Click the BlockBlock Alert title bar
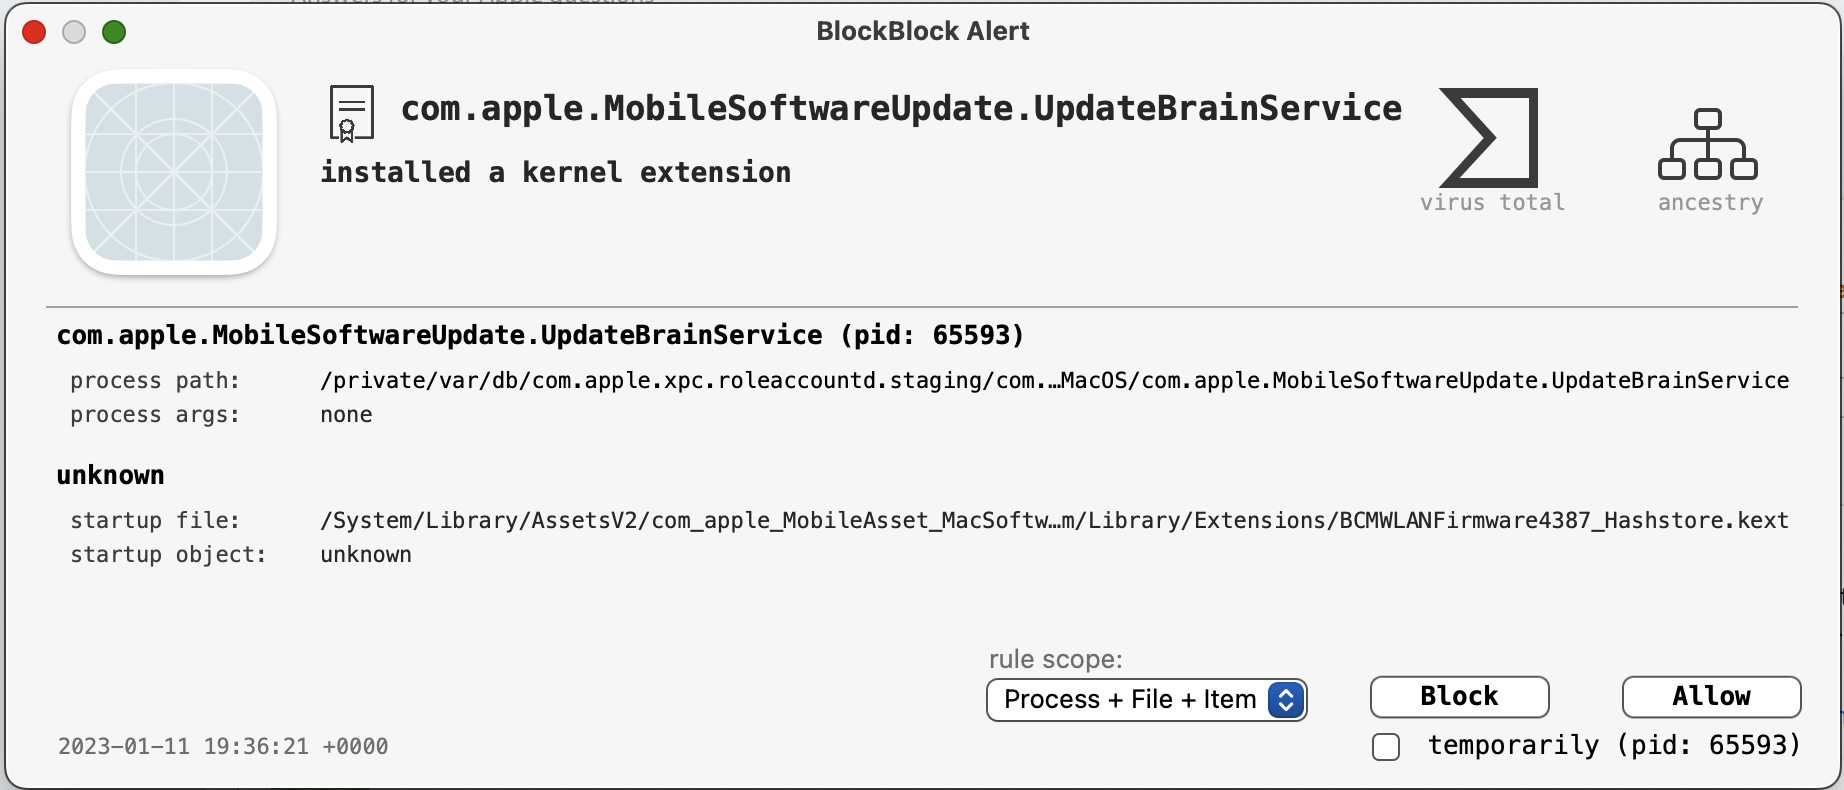Image resolution: width=1844 pixels, height=790 pixels. (922, 31)
